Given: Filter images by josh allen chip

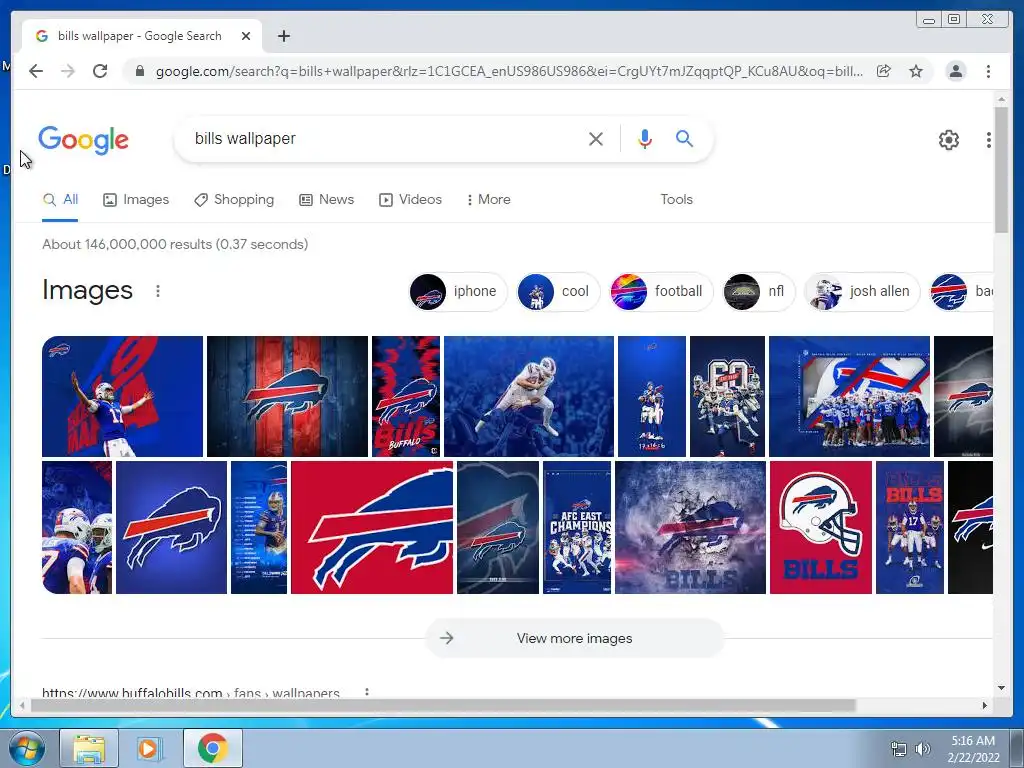Looking at the screenshot, I should pyautogui.click(x=862, y=291).
